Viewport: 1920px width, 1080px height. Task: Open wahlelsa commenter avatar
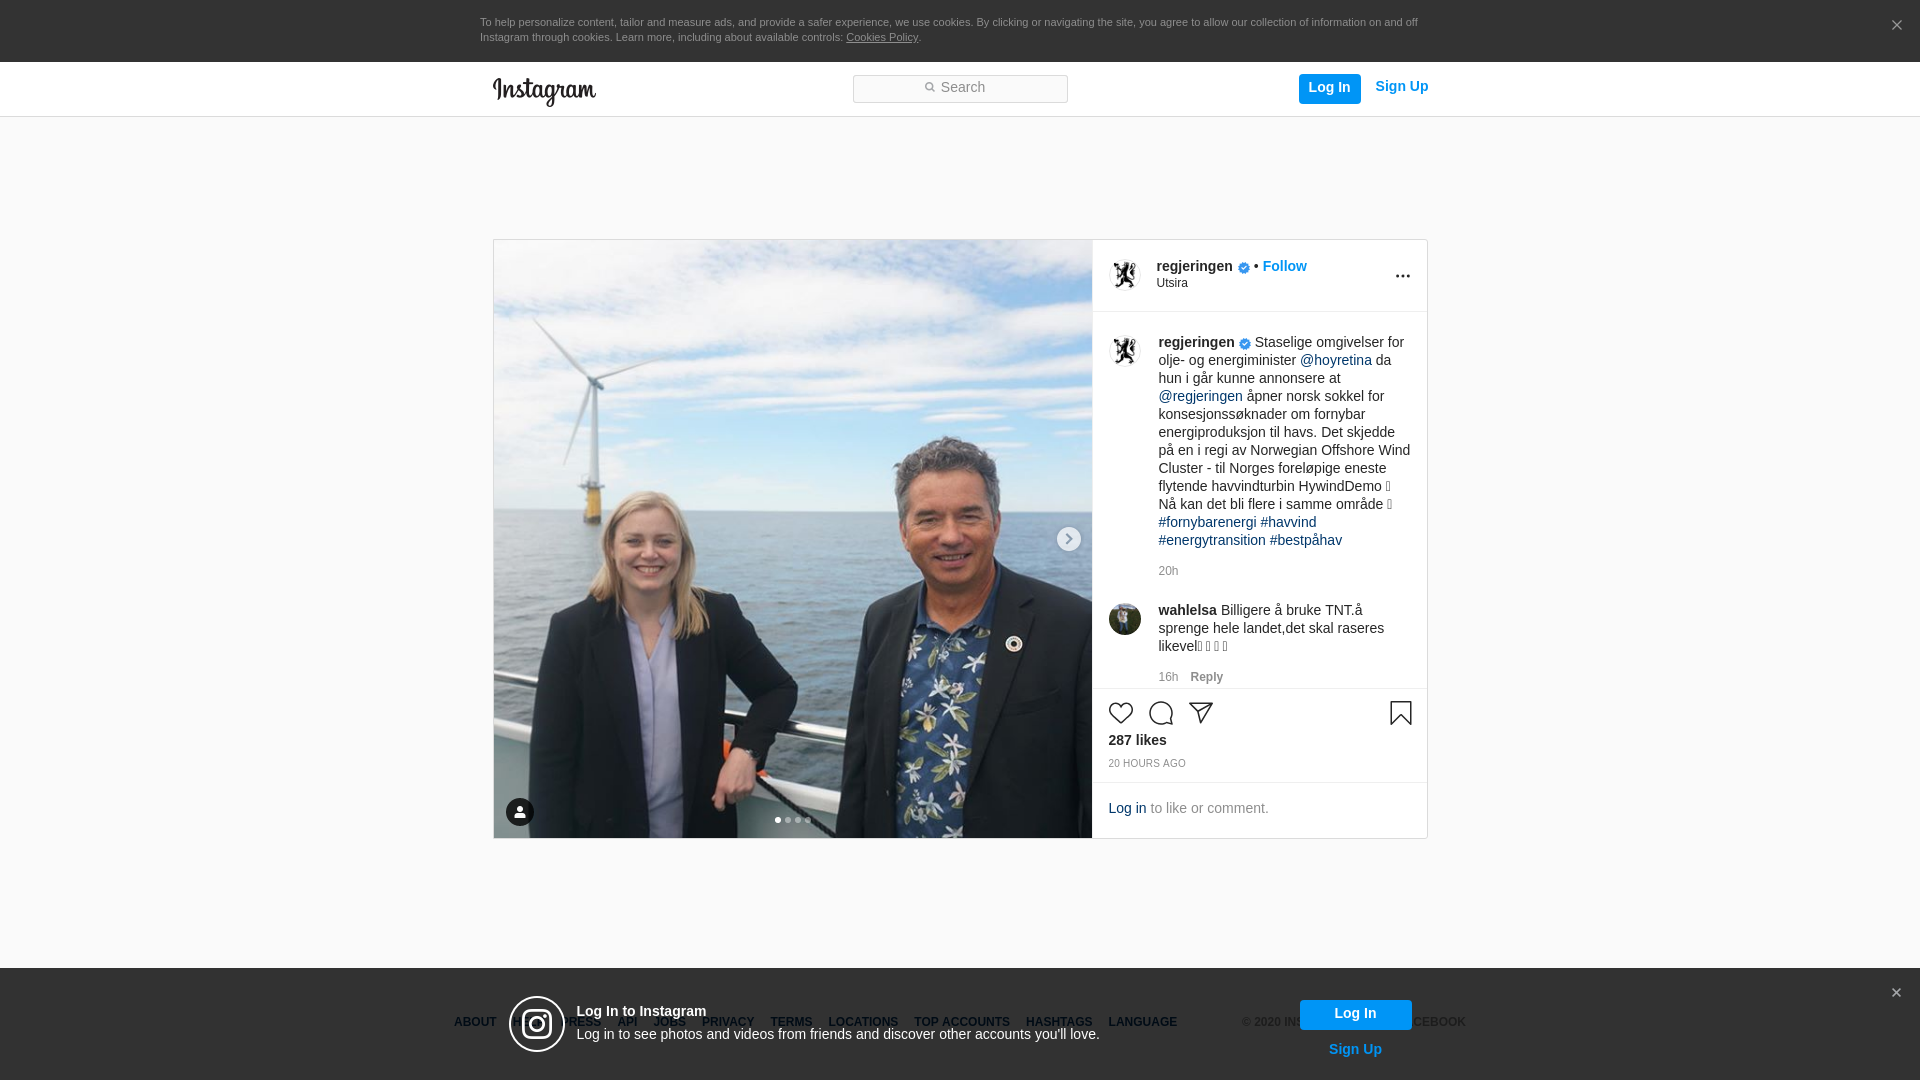pyautogui.click(x=1124, y=619)
